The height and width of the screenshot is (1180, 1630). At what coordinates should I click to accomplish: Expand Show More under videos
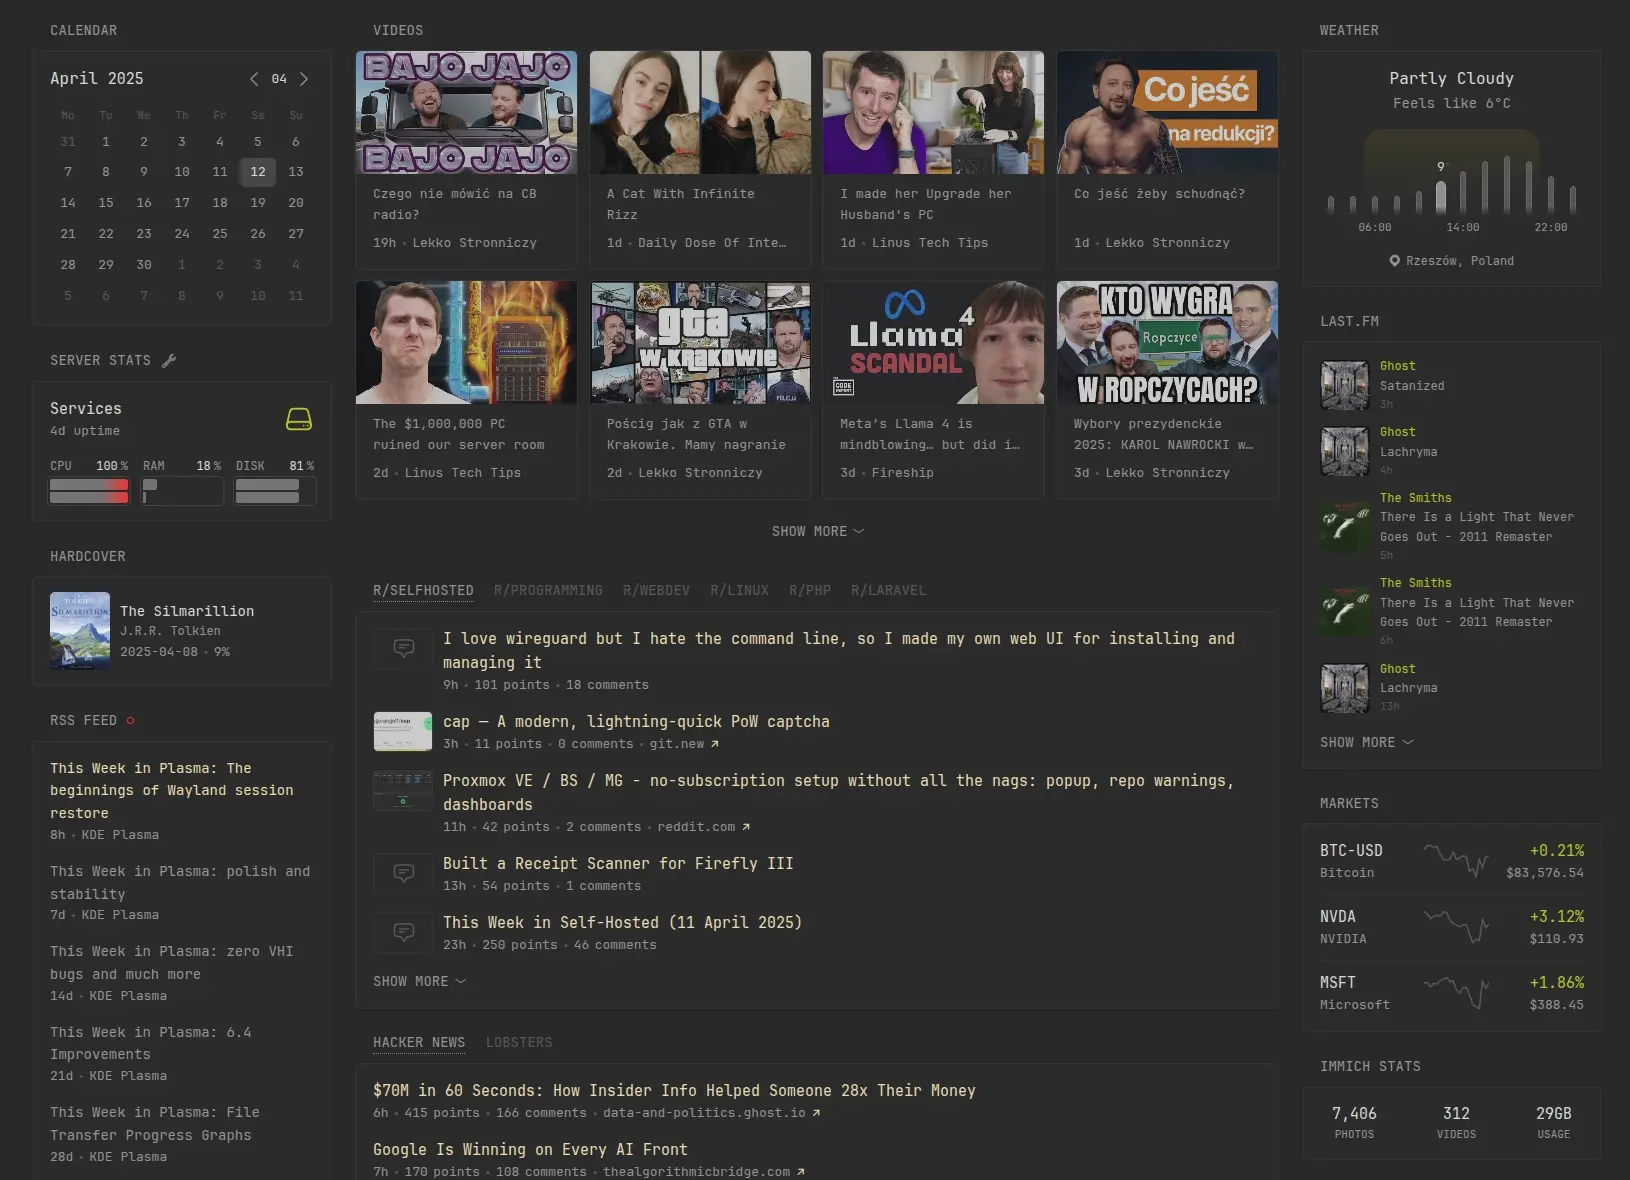click(x=817, y=532)
